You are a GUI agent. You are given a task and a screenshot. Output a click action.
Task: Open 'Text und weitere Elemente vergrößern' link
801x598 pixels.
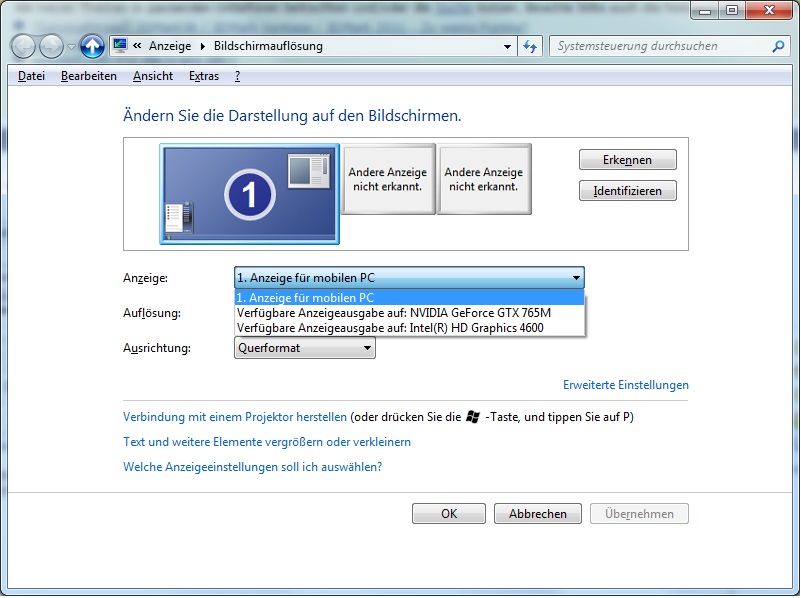[x=267, y=442]
